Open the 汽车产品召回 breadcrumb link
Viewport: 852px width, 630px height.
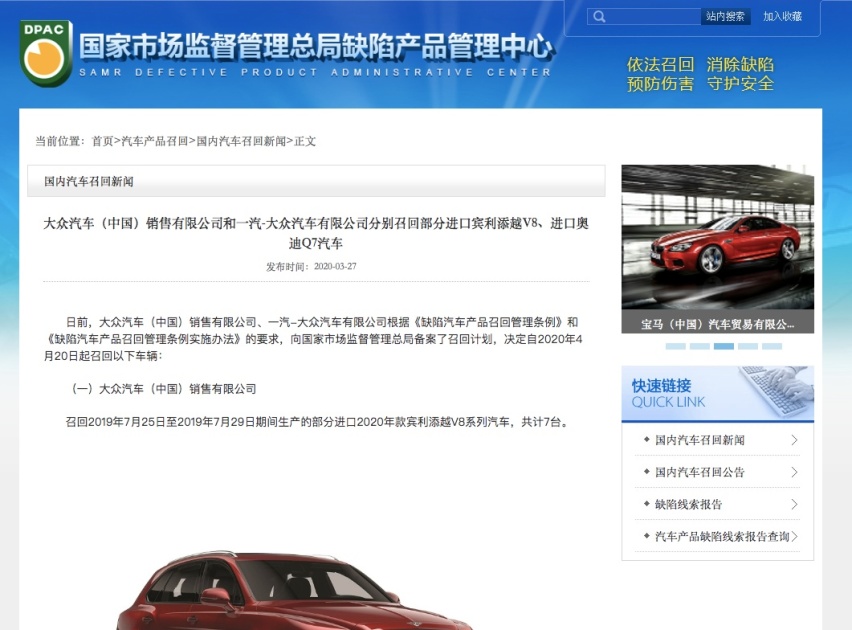click(154, 141)
